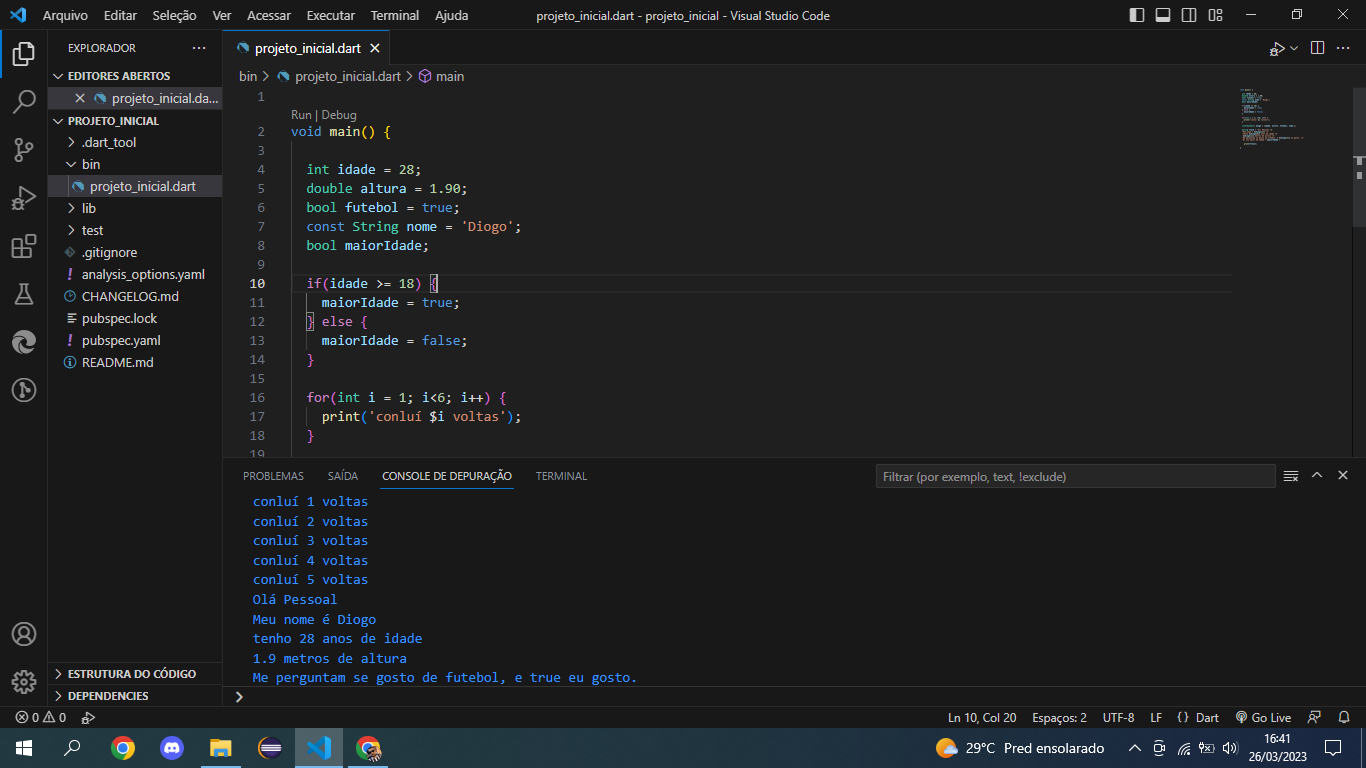This screenshot has height=768, width=1366.
Task: Clear the debug console output list icon
Action: (1291, 476)
